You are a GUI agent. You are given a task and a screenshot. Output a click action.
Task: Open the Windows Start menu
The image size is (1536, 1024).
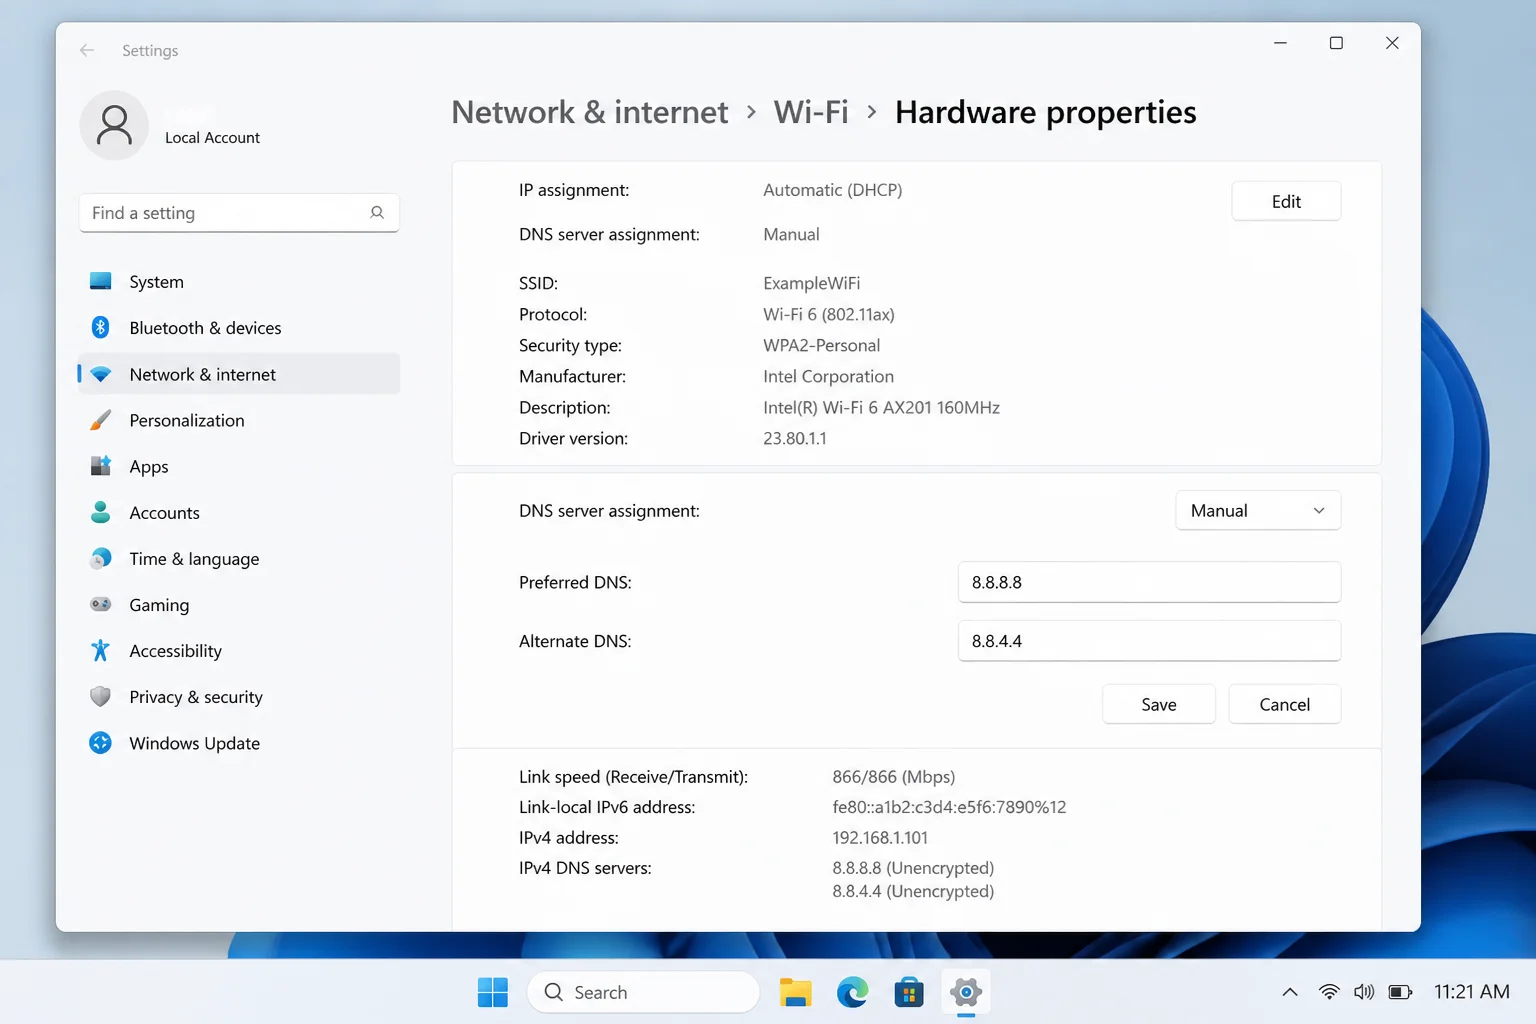[x=493, y=992]
